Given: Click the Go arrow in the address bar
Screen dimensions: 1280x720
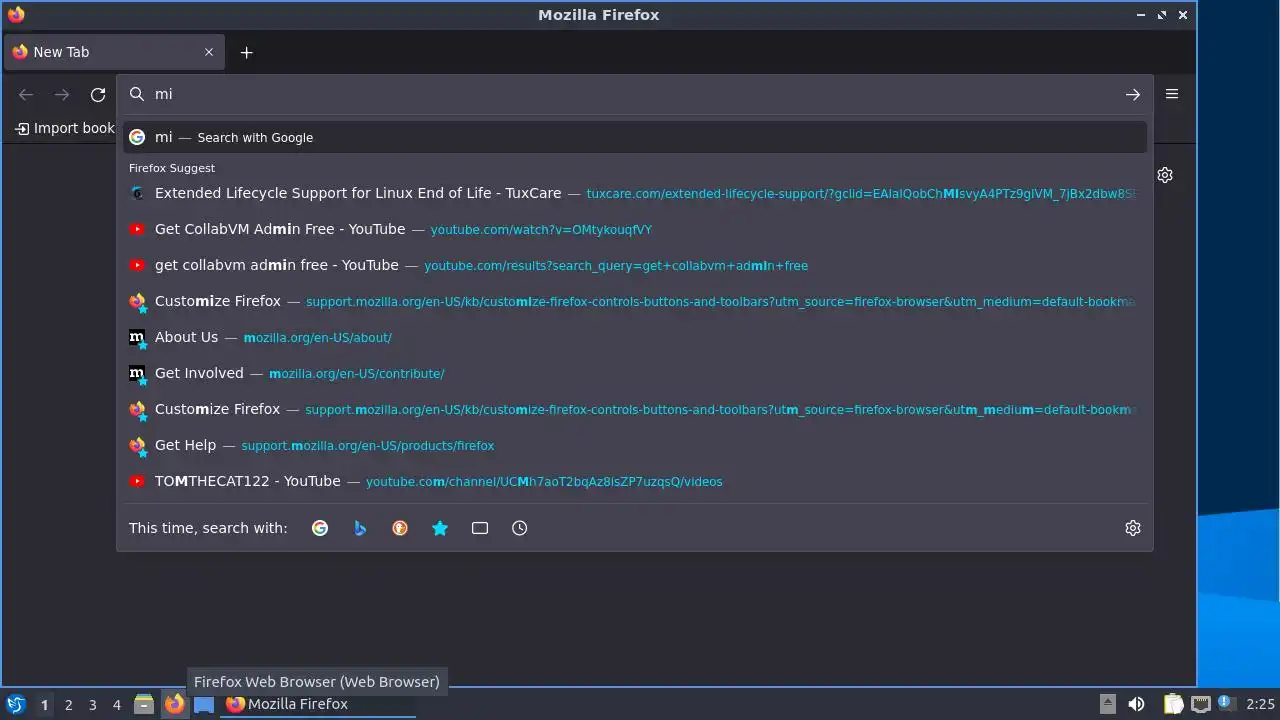Looking at the screenshot, I should point(1132,94).
